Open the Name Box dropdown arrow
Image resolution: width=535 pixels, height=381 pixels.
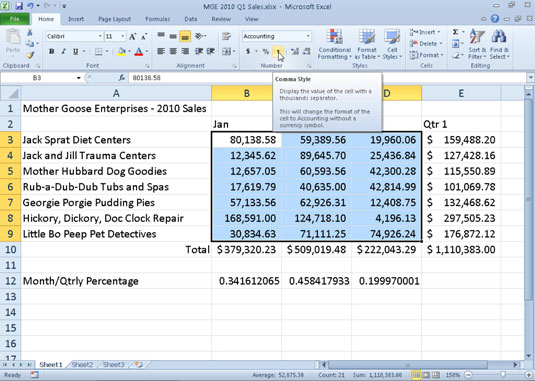coord(79,78)
